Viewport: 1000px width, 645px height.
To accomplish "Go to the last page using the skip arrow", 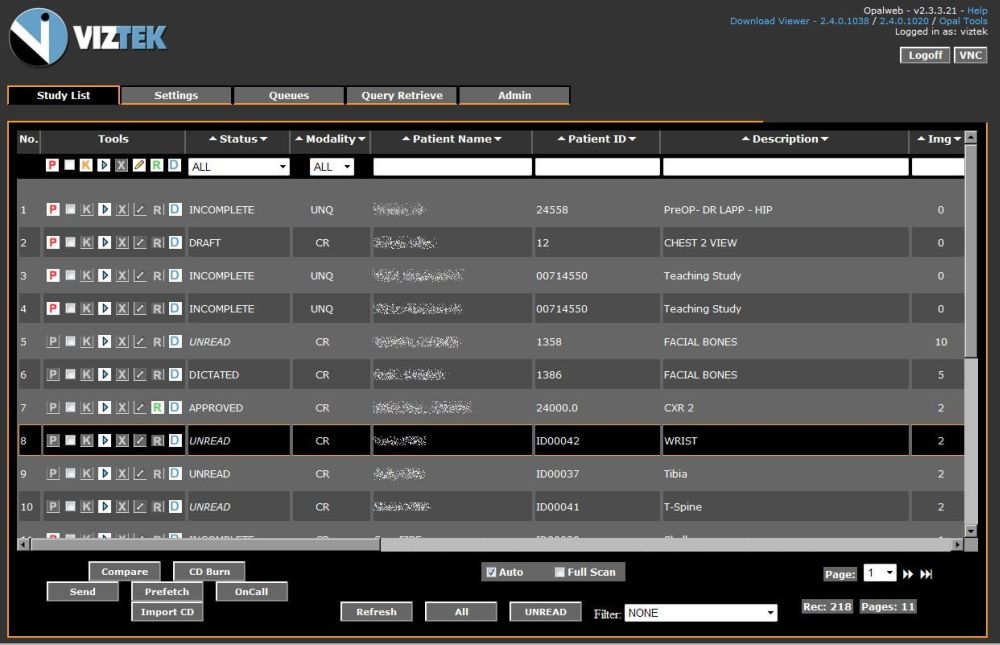I will [x=926, y=574].
